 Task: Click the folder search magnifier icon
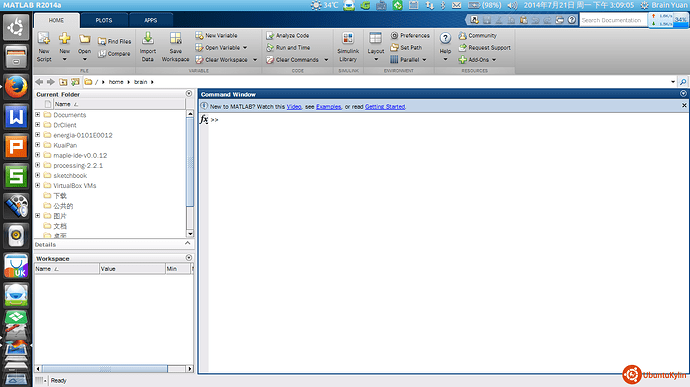tap(683, 82)
